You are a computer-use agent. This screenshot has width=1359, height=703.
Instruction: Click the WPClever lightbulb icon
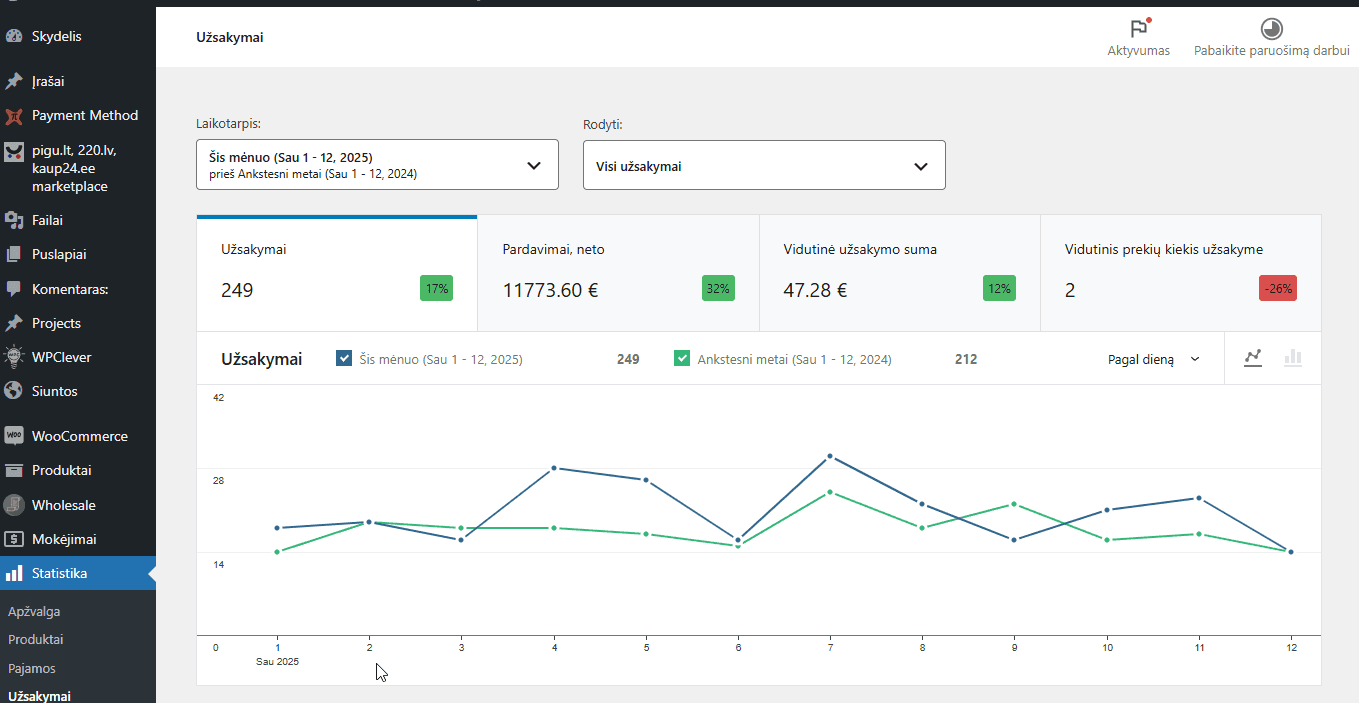(14, 357)
